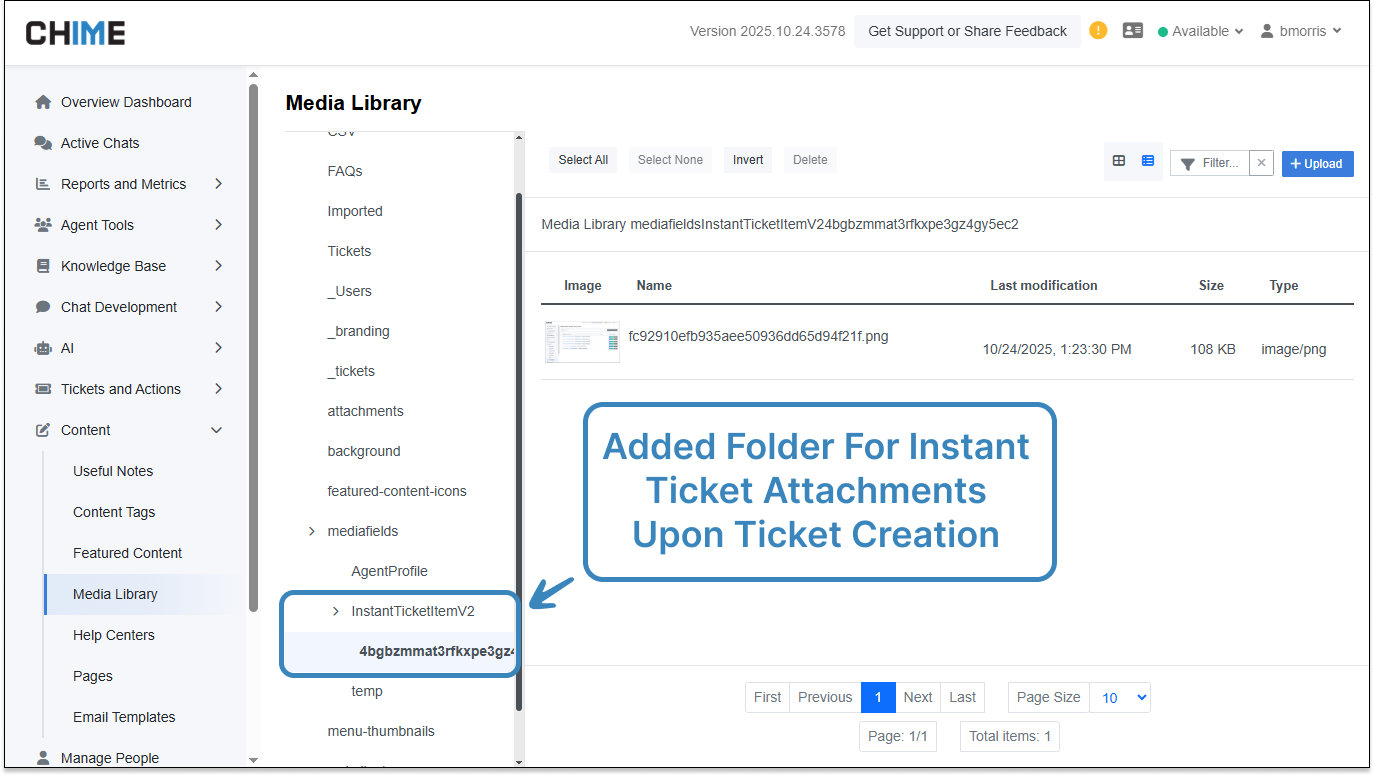Expand the Reports and Metrics menu
This screenshot has height=776, width=1374.
coord(218,184)
